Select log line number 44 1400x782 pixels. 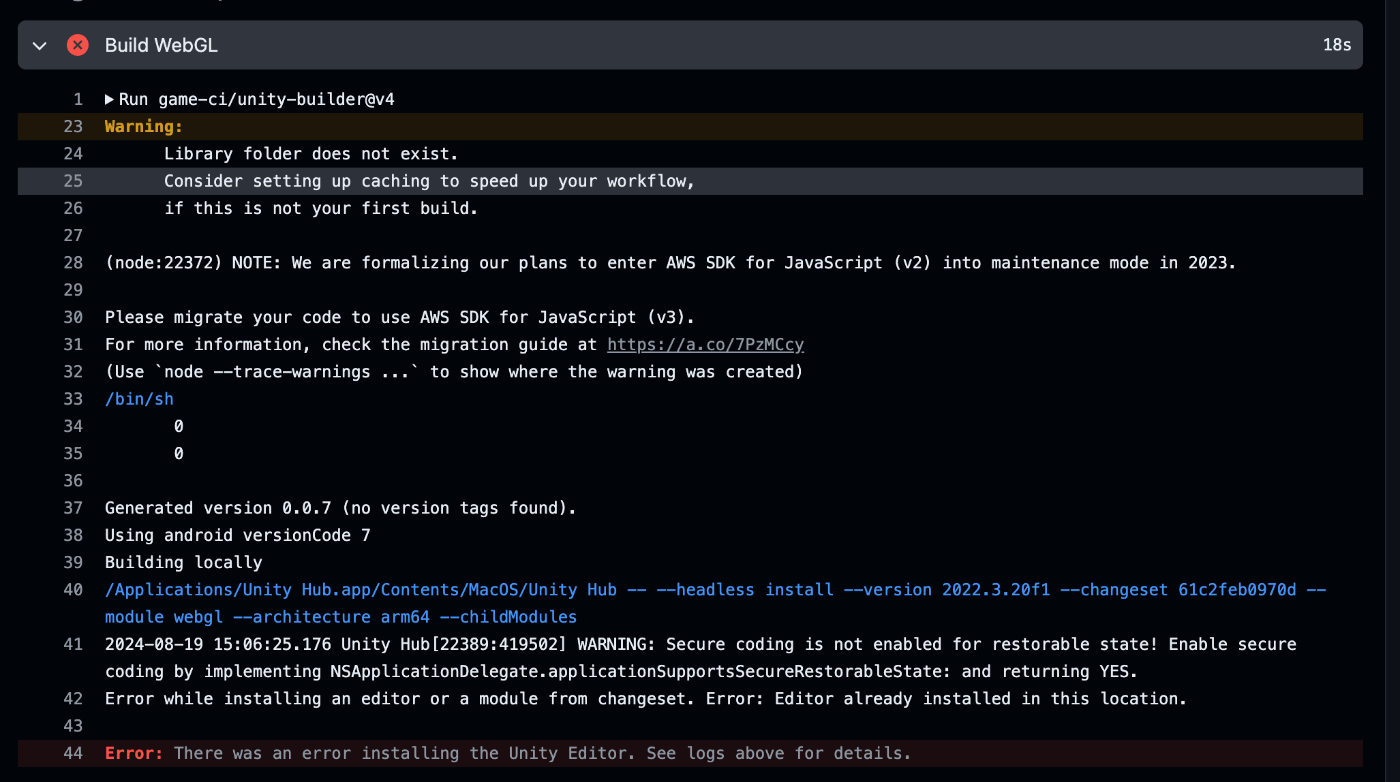point(72,753)
